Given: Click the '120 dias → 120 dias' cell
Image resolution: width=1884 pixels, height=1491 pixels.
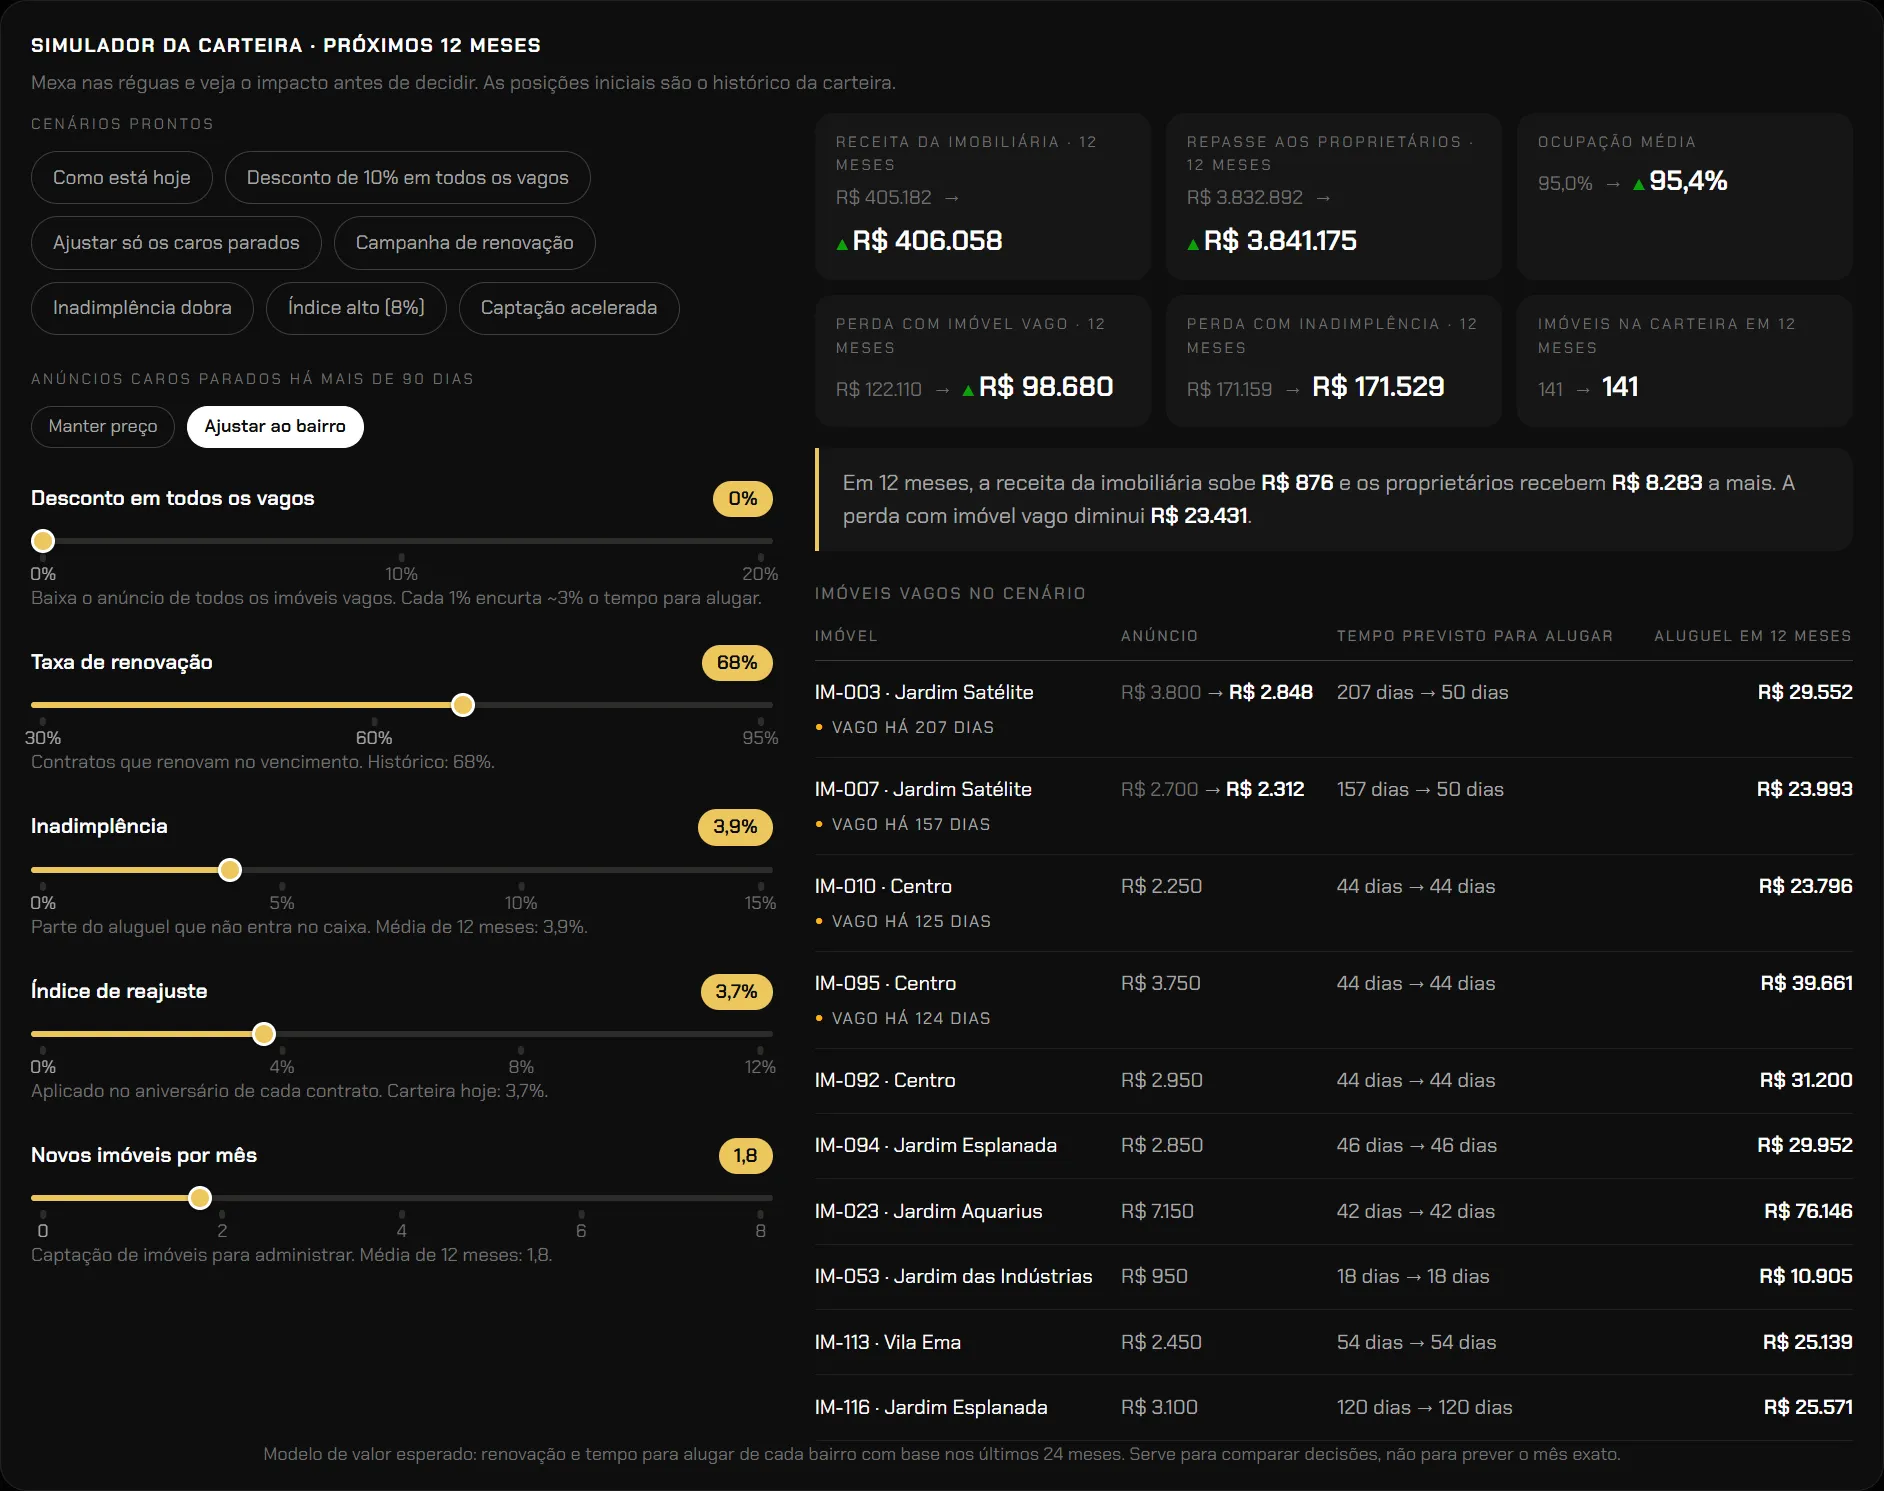Looking at the screenshot, I should (1424, 1408).
